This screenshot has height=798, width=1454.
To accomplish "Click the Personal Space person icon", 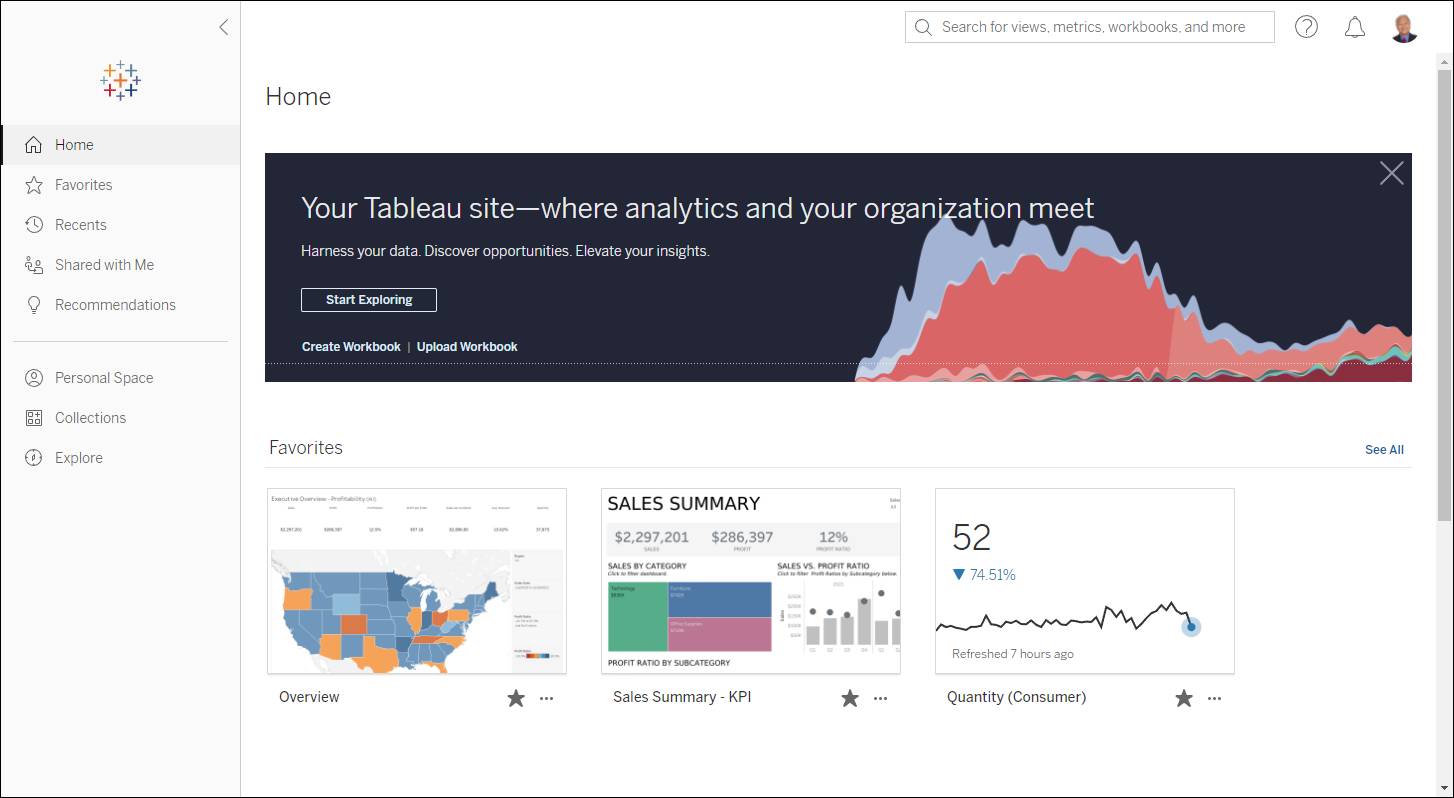I will [x=34, y=378].
